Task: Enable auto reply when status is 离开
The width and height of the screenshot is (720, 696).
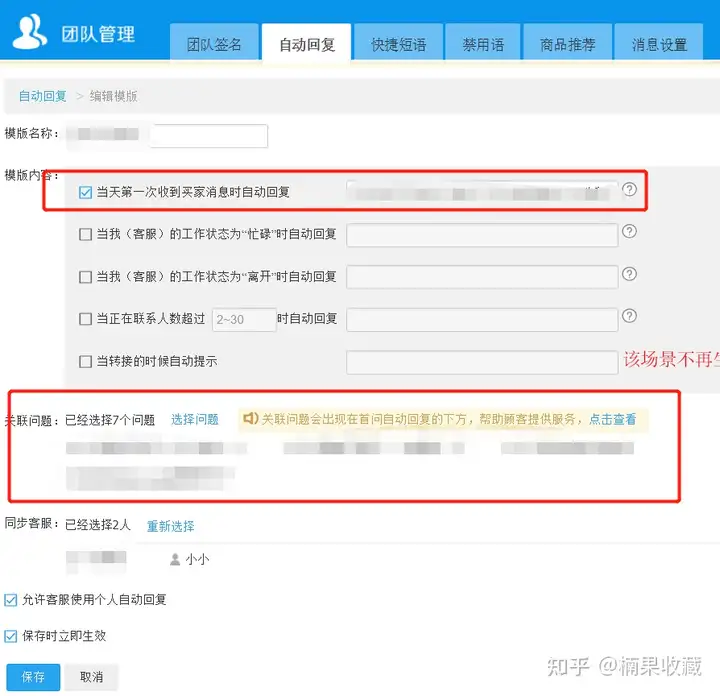Action: (85, 277)
